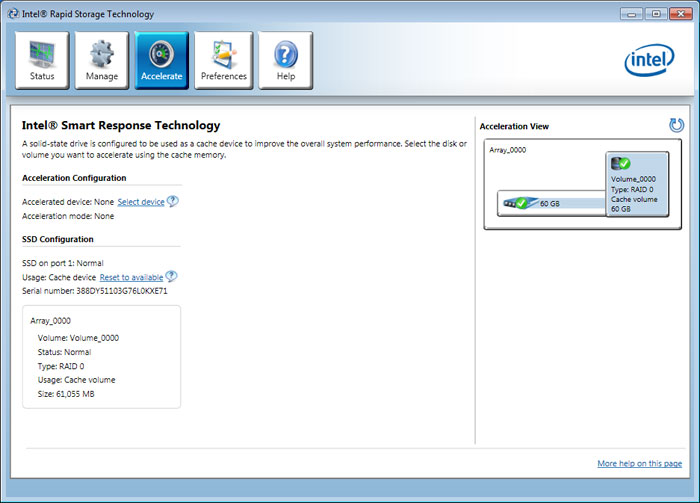Click 'Status: Normal' in the Array_0000 box
This screenshot has height=503, width=700.
click(64, 352)
